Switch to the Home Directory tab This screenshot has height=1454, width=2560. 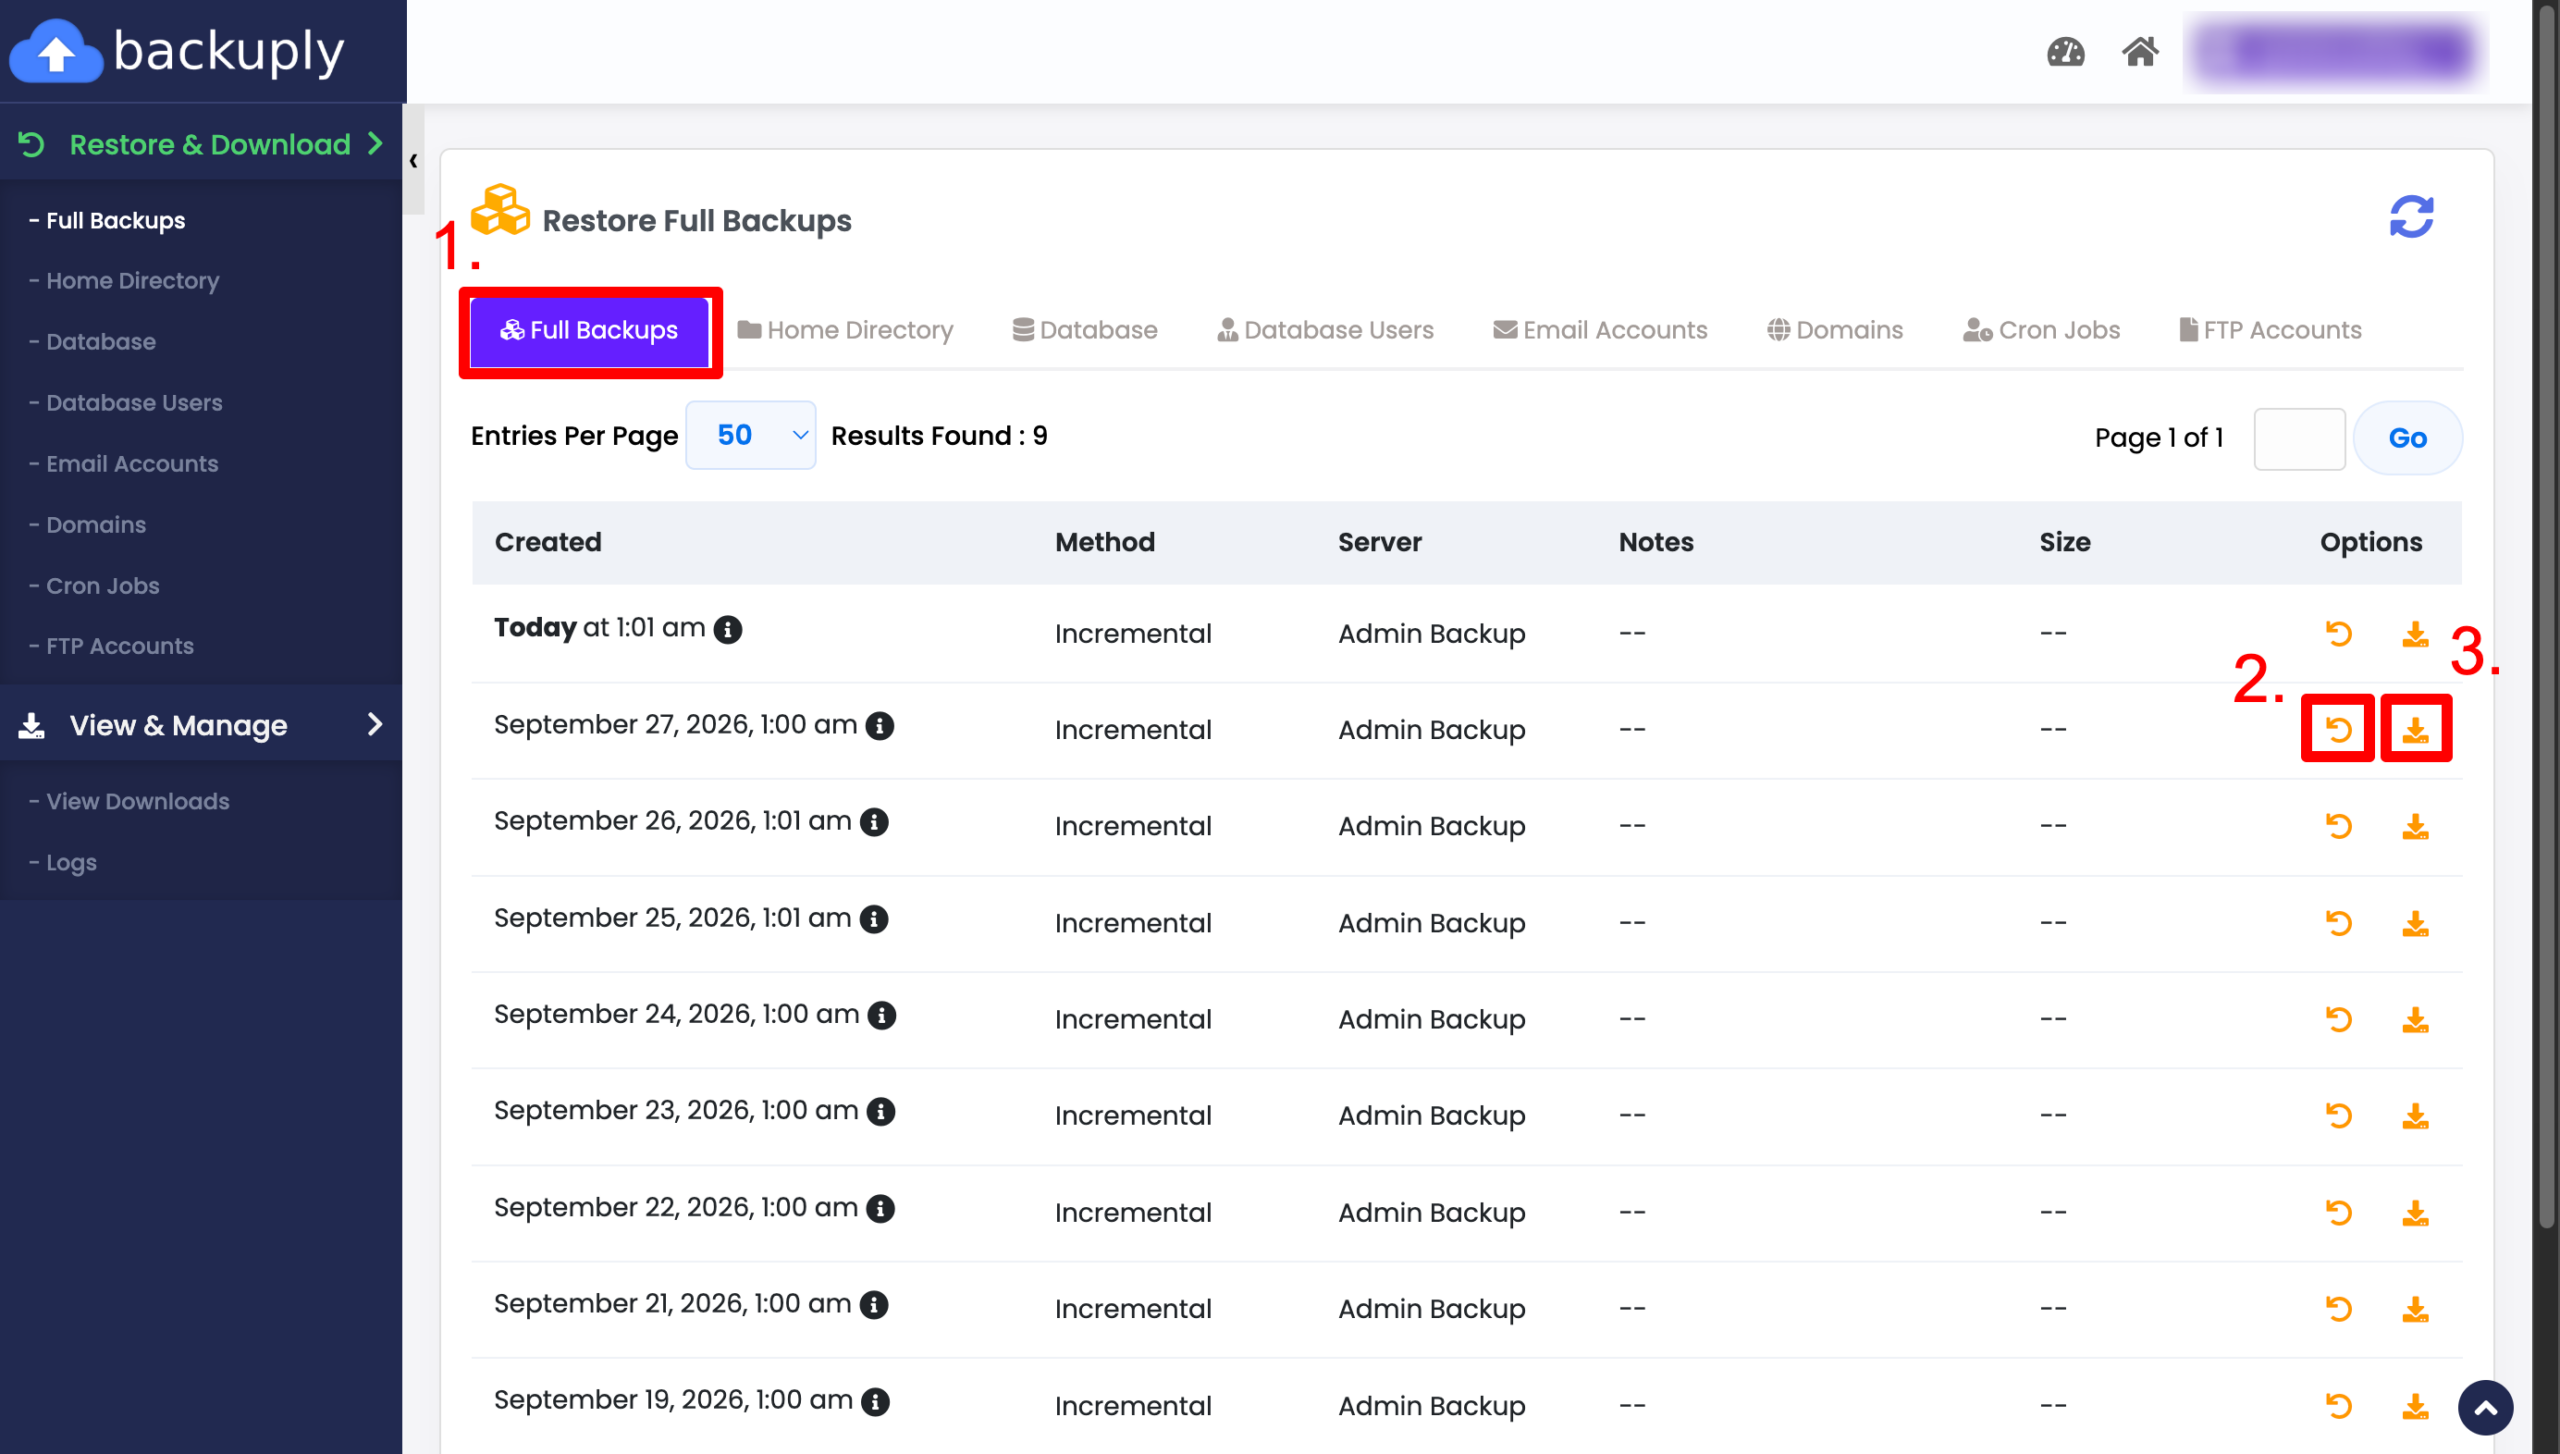845,330
